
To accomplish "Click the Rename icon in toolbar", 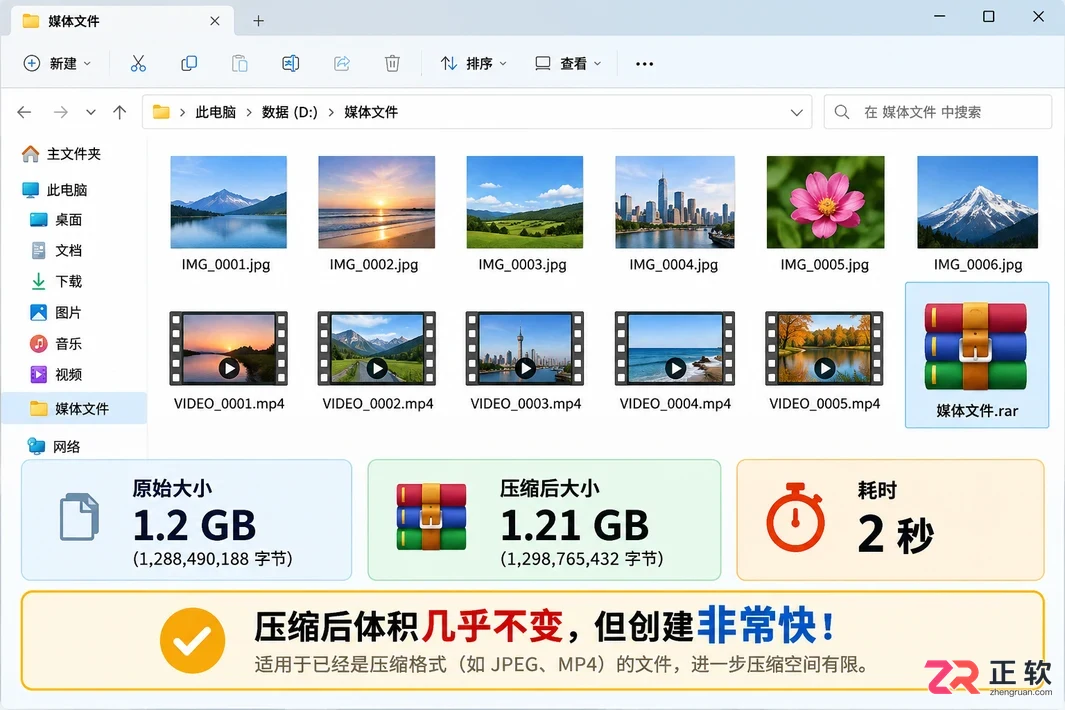I will coord(291,64).
